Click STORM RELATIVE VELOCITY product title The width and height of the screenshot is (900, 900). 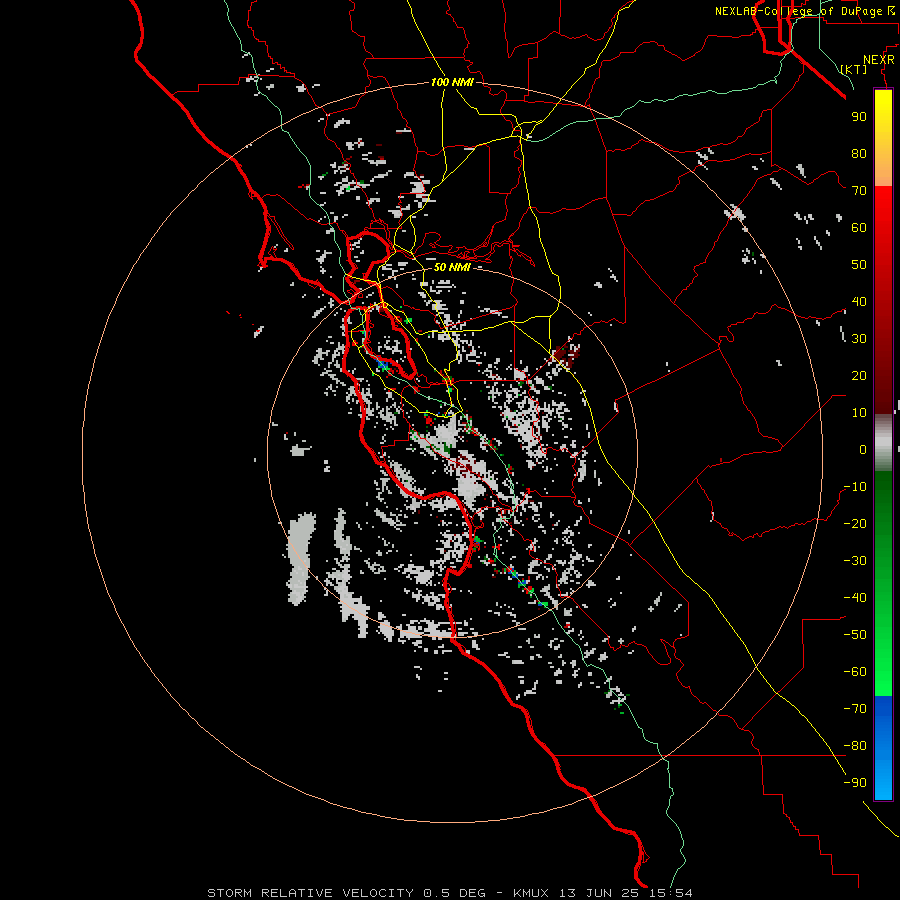tap(310, 893)
